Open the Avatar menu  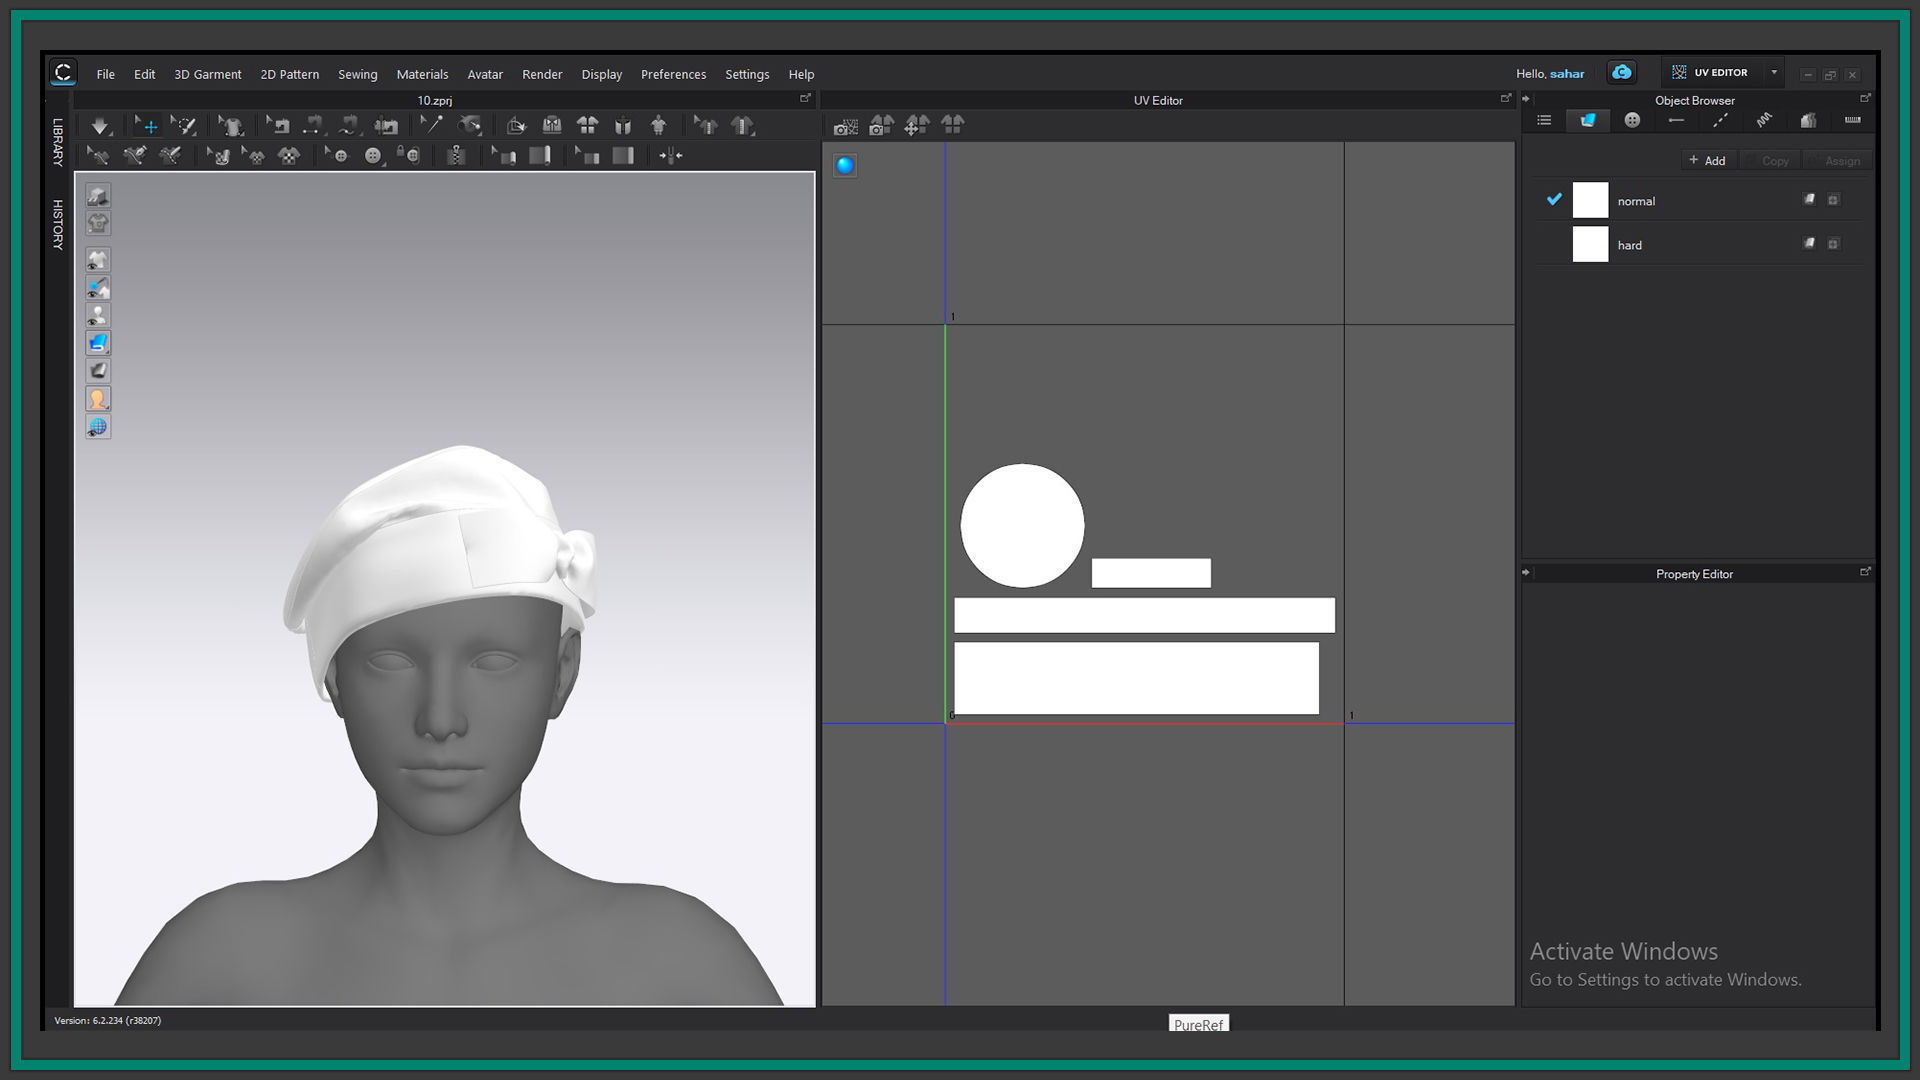485,74
